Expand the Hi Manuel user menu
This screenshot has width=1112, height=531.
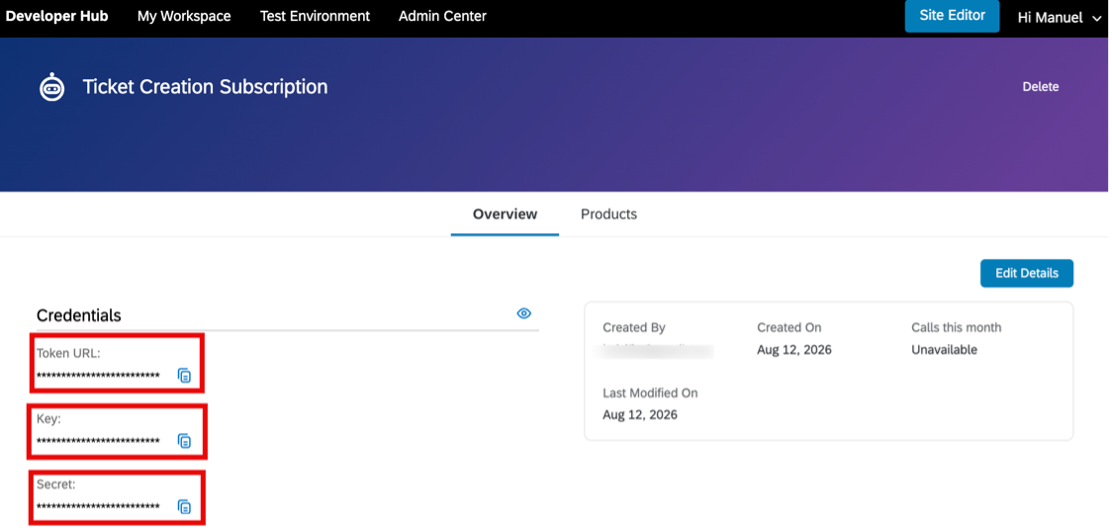[x=1060, y=18]
